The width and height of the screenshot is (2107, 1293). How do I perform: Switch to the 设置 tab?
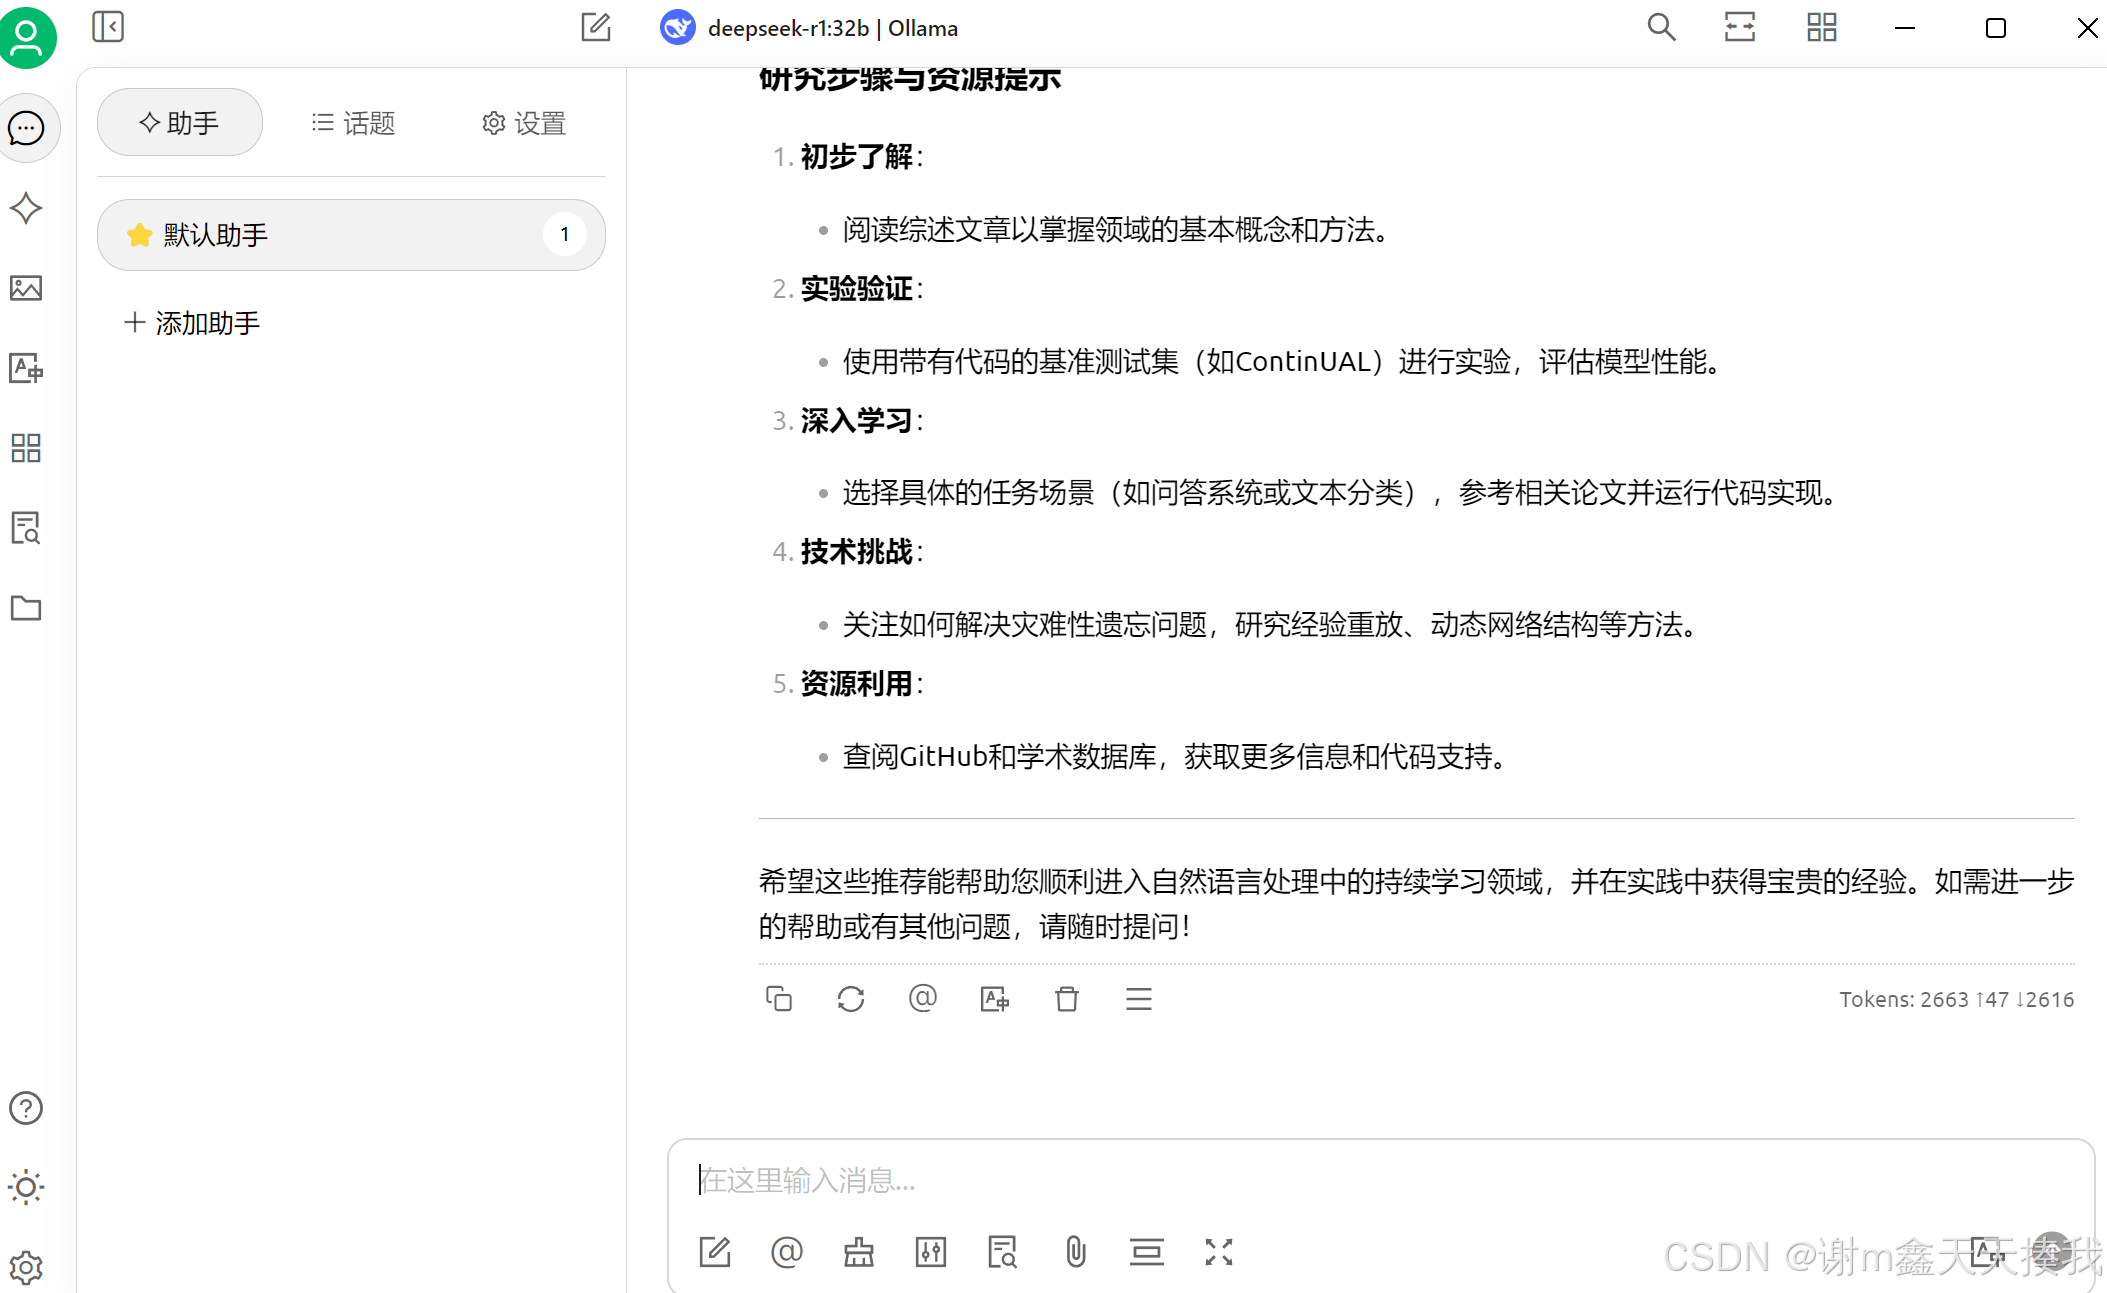tap(524, 123)
